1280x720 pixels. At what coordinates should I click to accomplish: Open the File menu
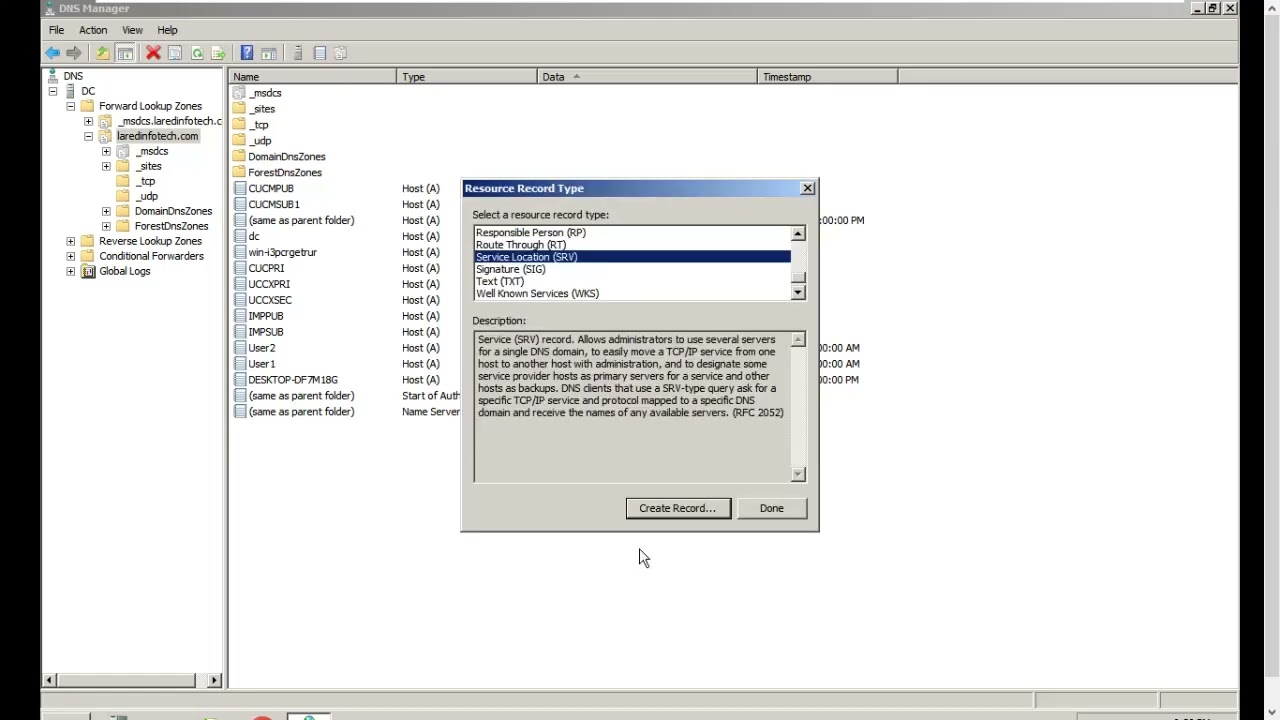tap(56, 30)
